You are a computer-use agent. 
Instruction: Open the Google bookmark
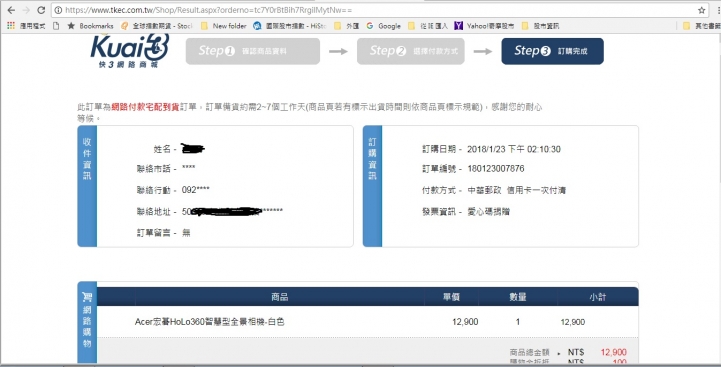click(x=383, y=26)
